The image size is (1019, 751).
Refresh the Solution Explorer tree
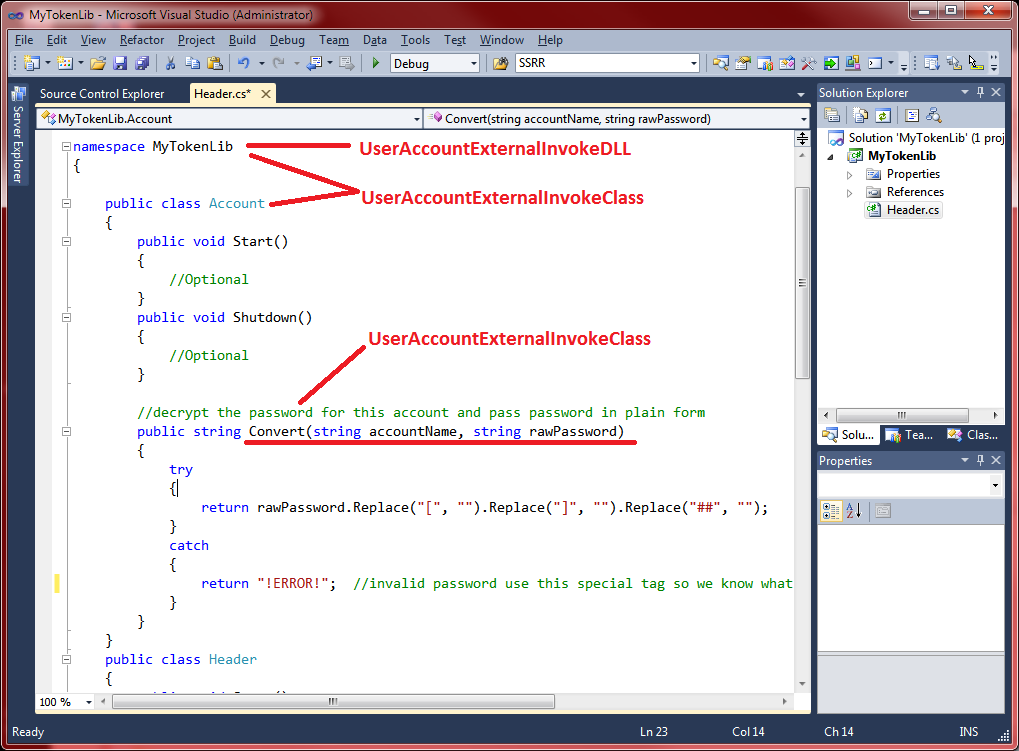click(883, 116)
